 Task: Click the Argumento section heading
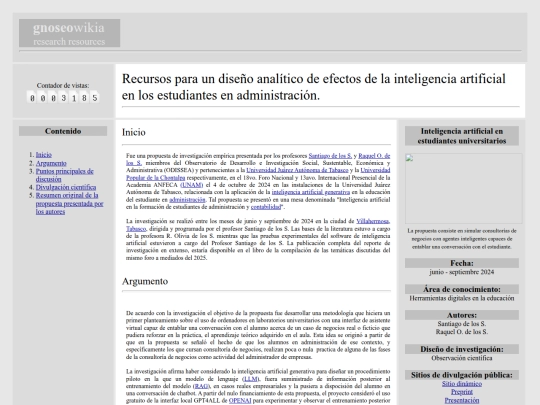coord(145,281)
